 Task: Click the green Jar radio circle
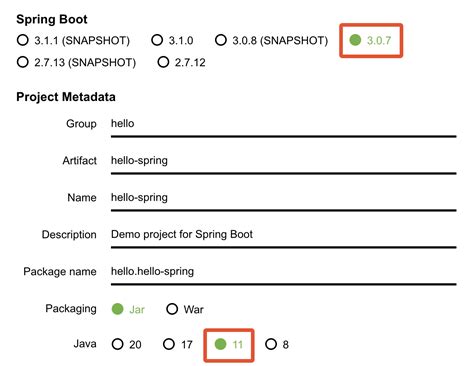[x=117, y=309]
